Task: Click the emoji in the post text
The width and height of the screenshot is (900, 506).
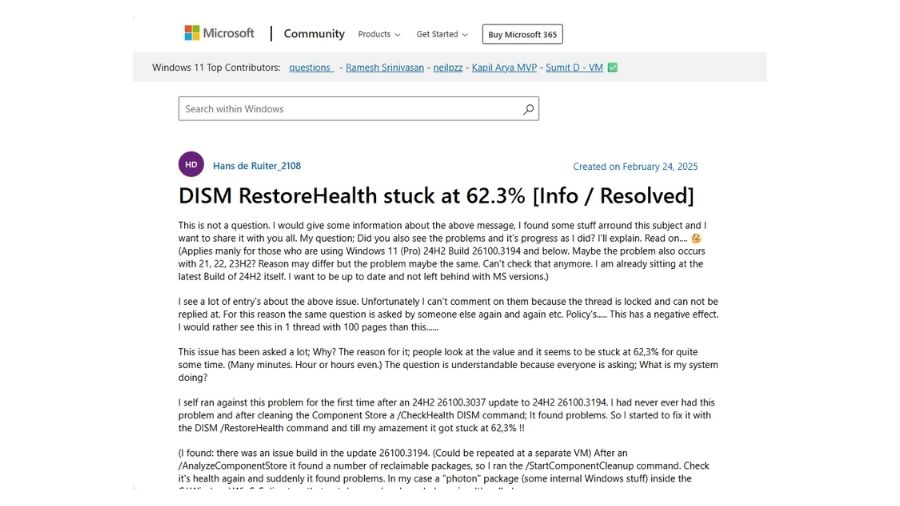Action: pyautogui.click(x=696, y=238)
